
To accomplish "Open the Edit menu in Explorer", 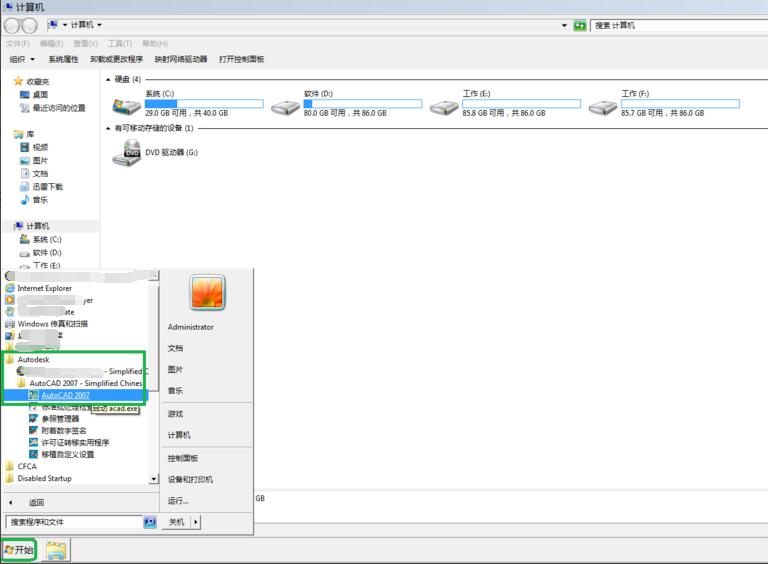I will pos(51,44).
